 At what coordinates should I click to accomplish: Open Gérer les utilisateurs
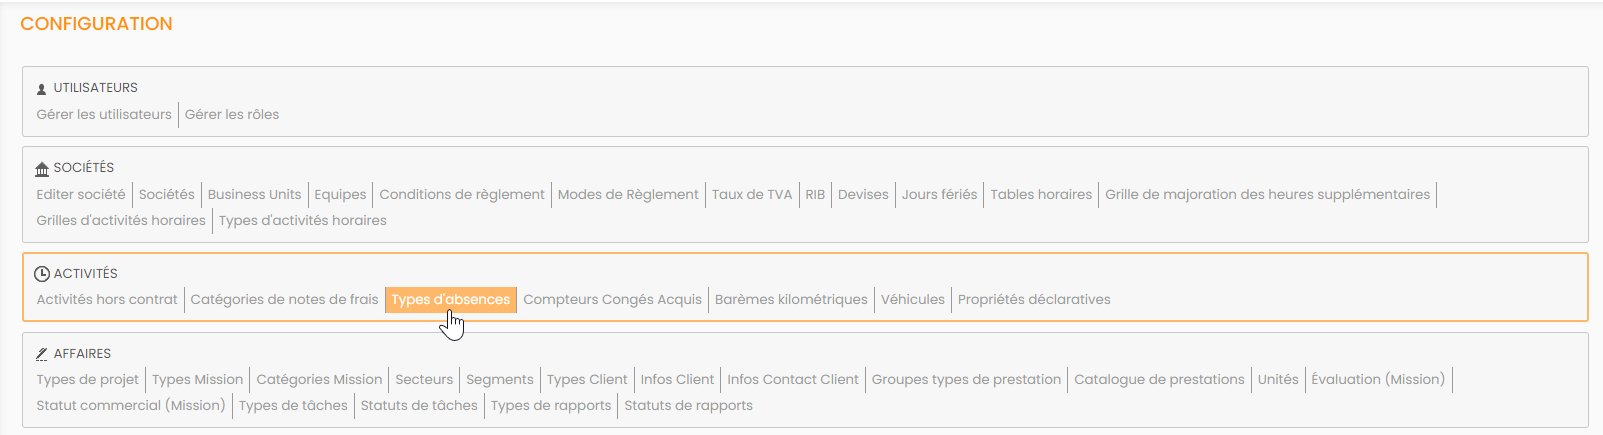point(104,115)
